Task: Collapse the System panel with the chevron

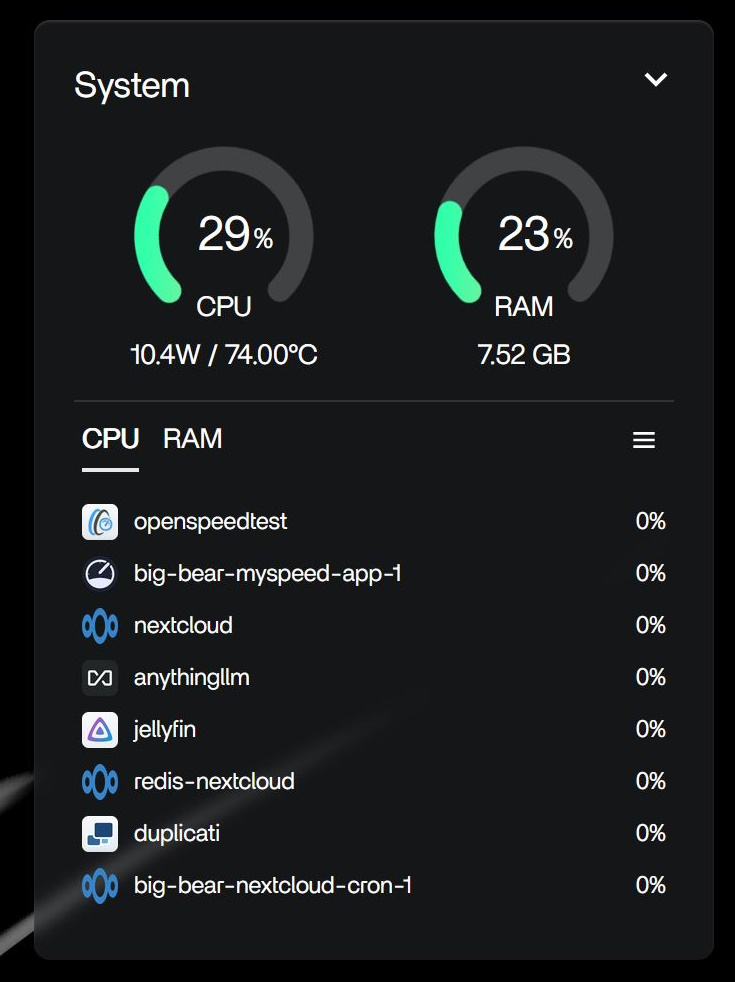Action: tap(656, 80)
